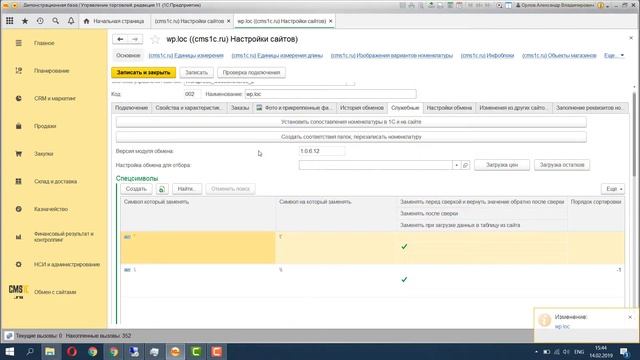Open notifications bell icon

click(x=71, y=21)
